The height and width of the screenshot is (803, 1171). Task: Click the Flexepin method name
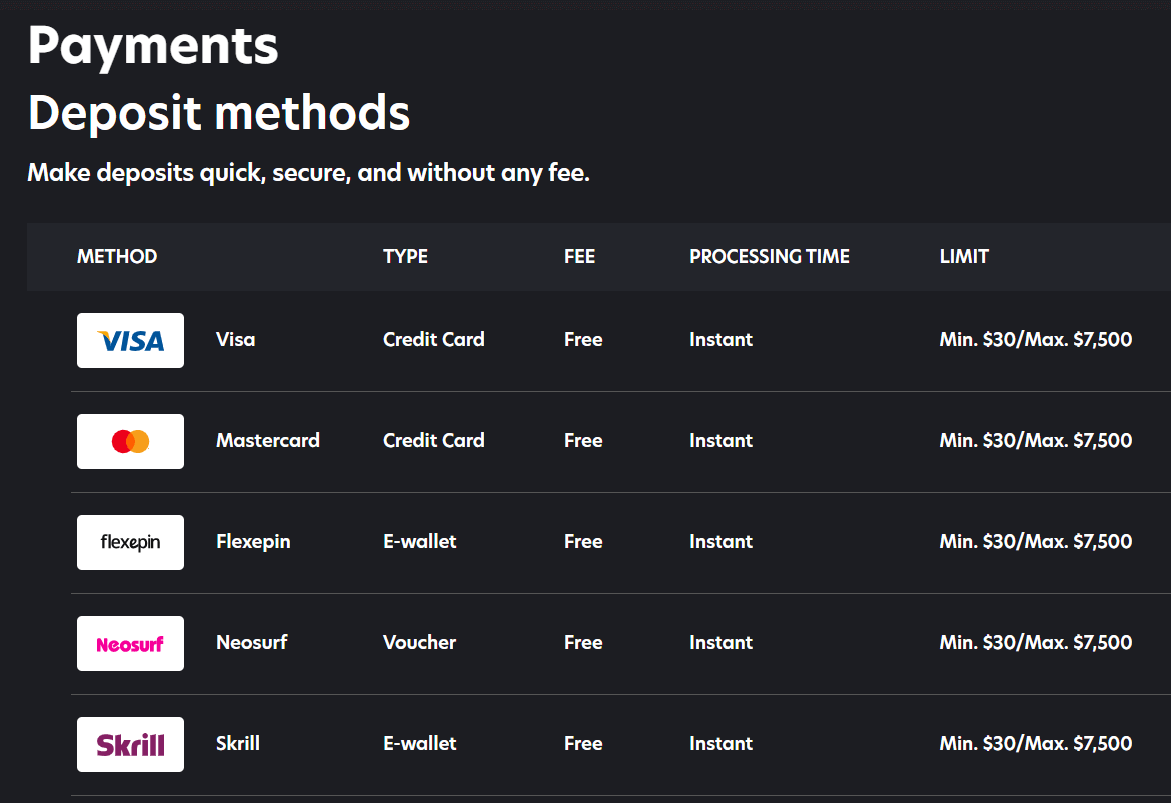point(253,542)
